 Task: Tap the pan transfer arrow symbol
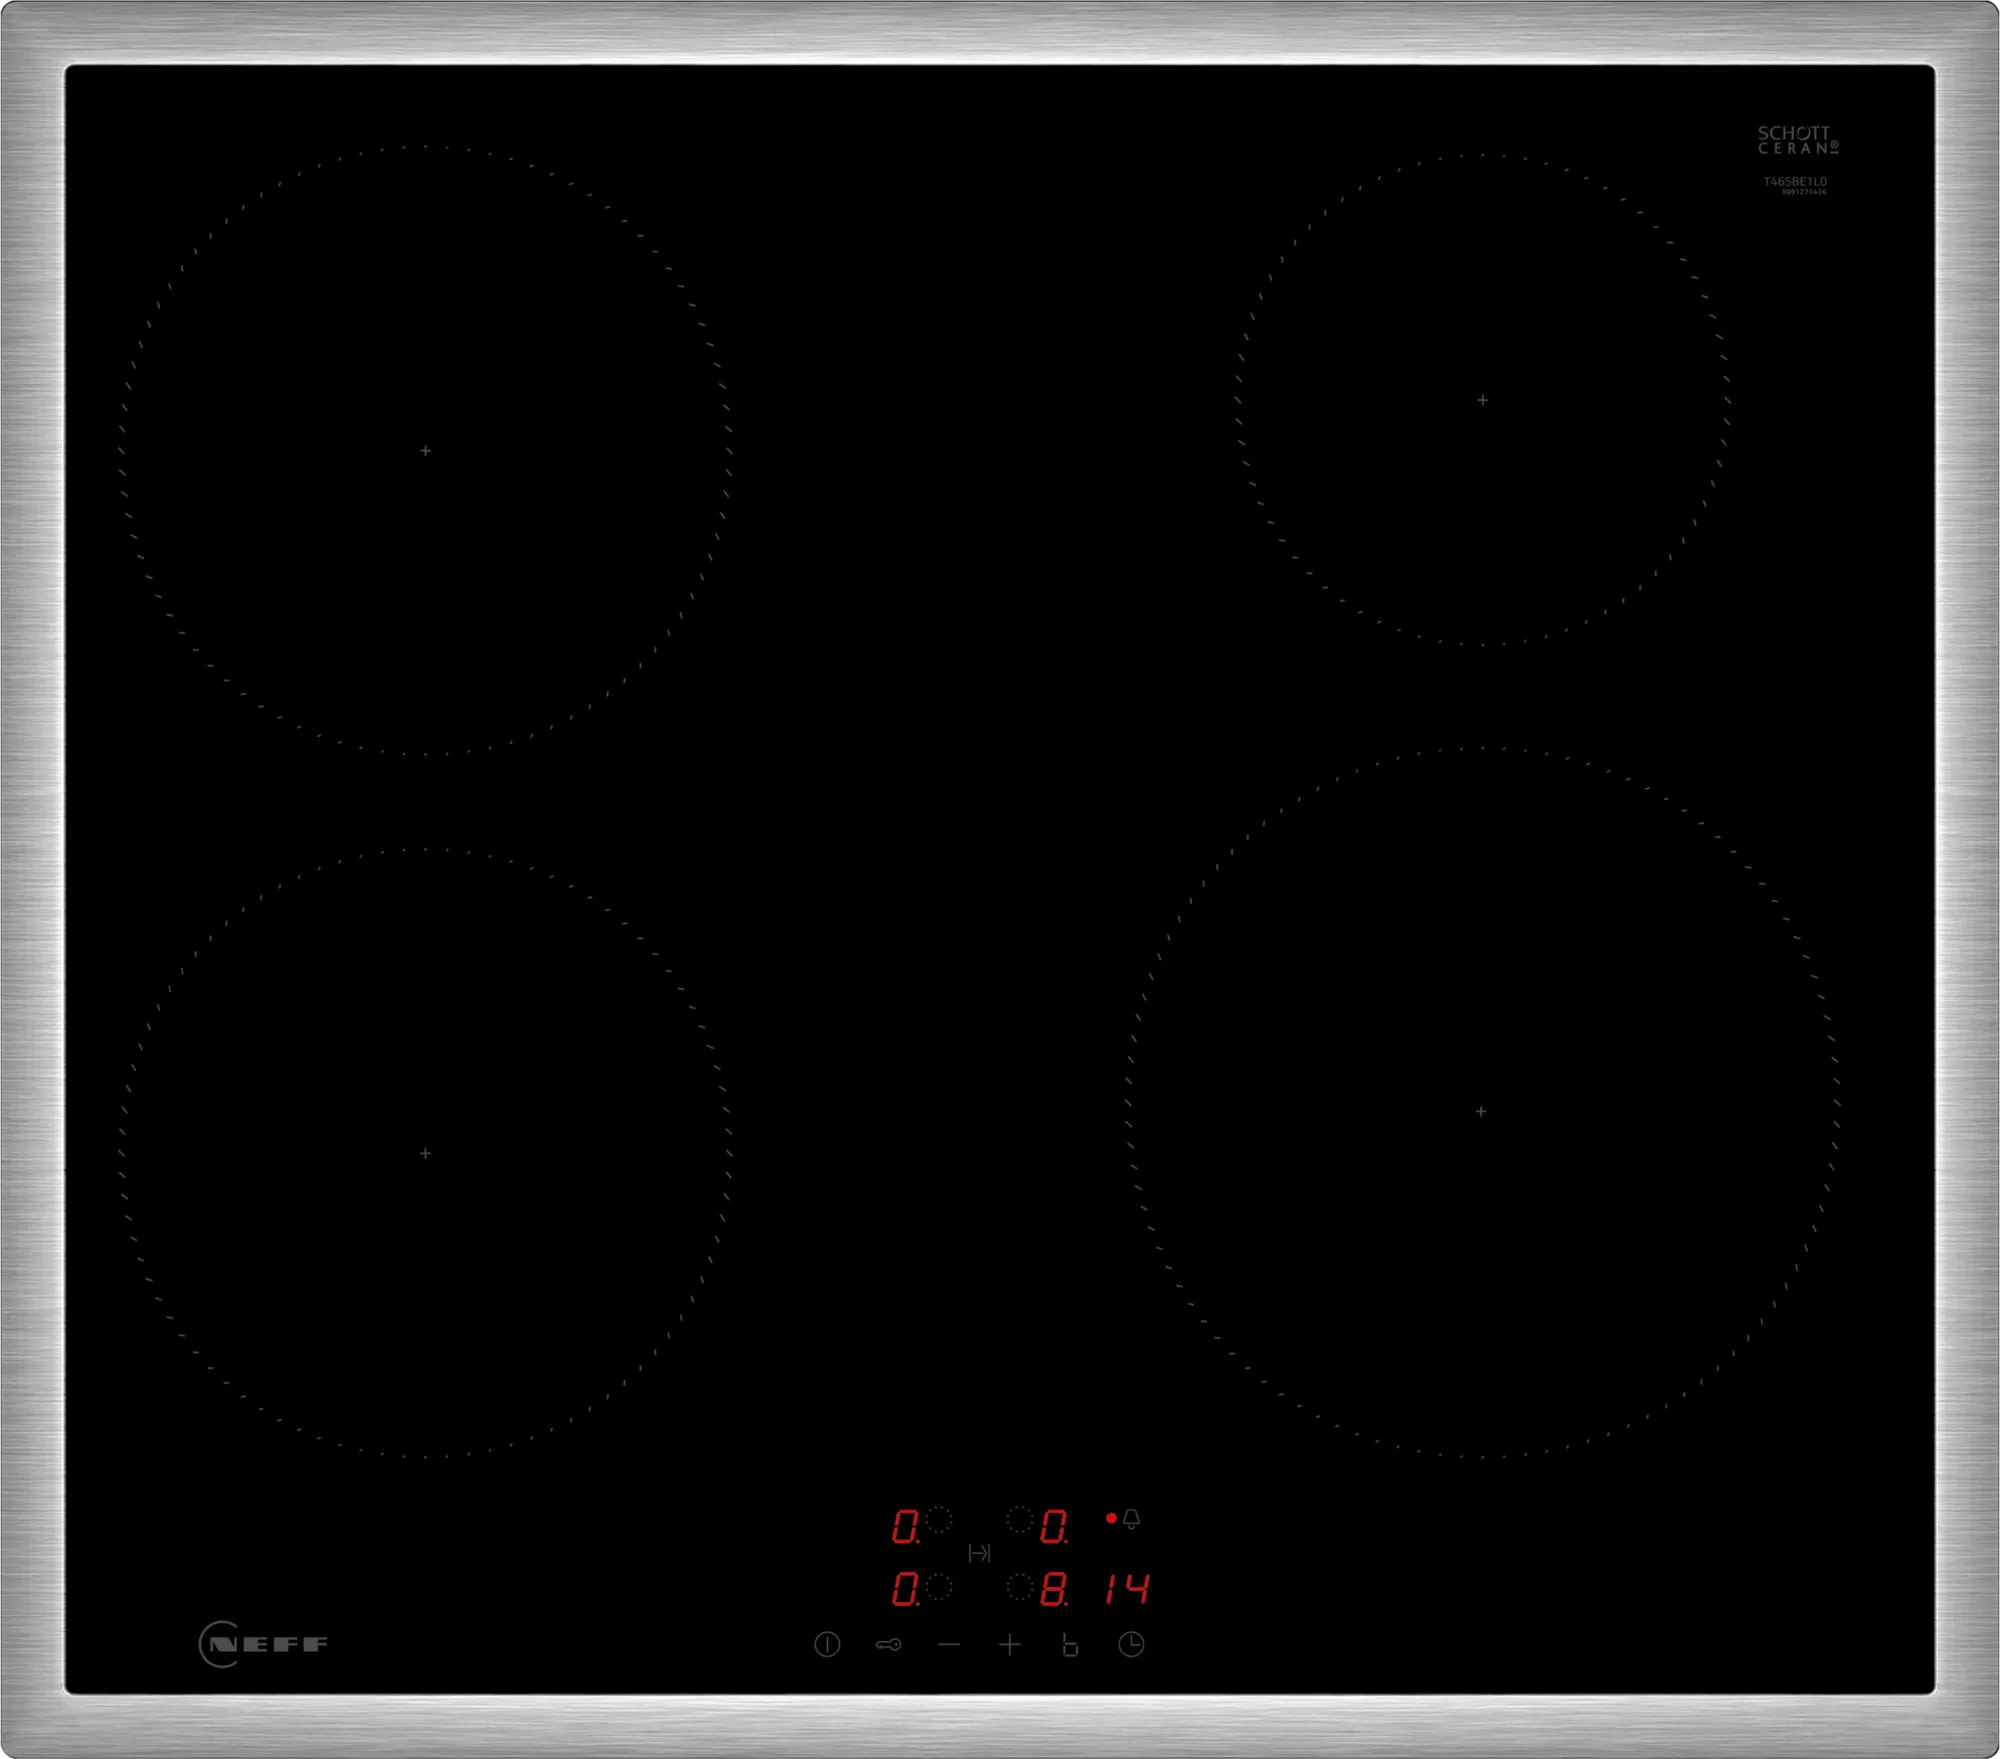(982, 1551)
